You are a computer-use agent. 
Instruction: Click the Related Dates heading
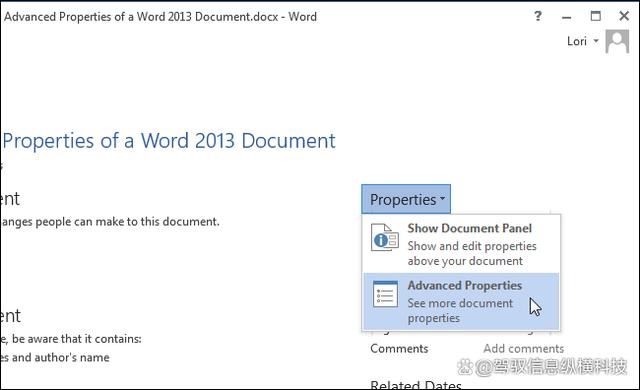pyautogui.click(x=416, y=385)
